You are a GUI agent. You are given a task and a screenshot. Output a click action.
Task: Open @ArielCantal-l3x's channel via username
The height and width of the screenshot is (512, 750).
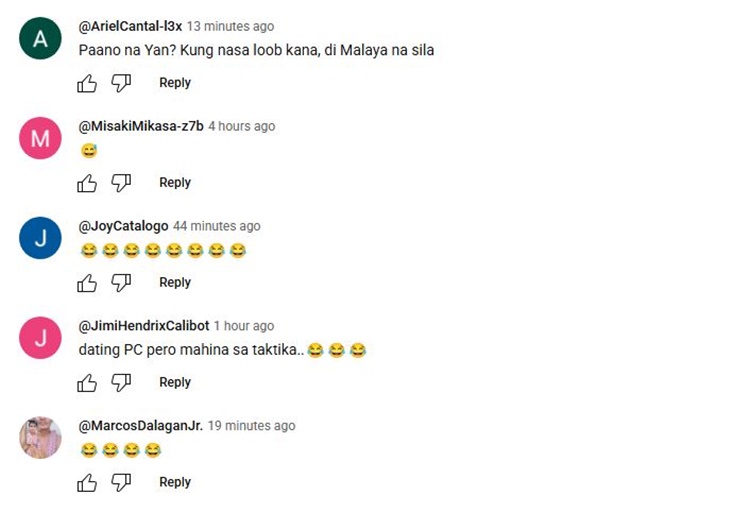pyautogui.click(x=130, y=26)
